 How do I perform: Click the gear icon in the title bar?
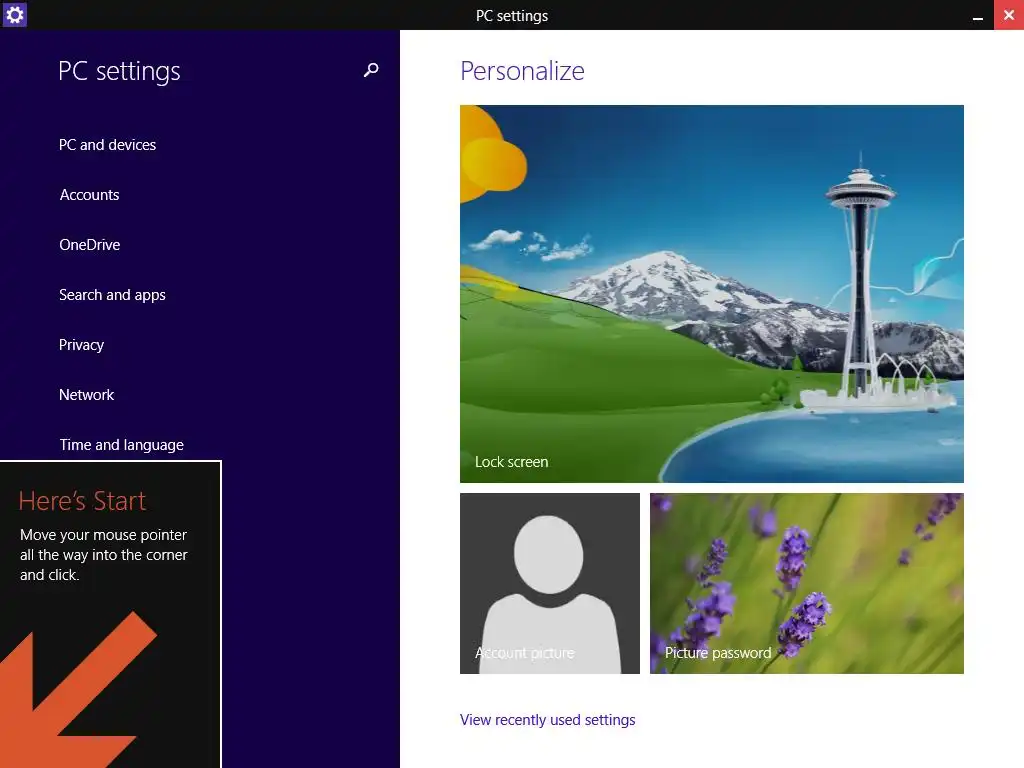tap(14, 14)
